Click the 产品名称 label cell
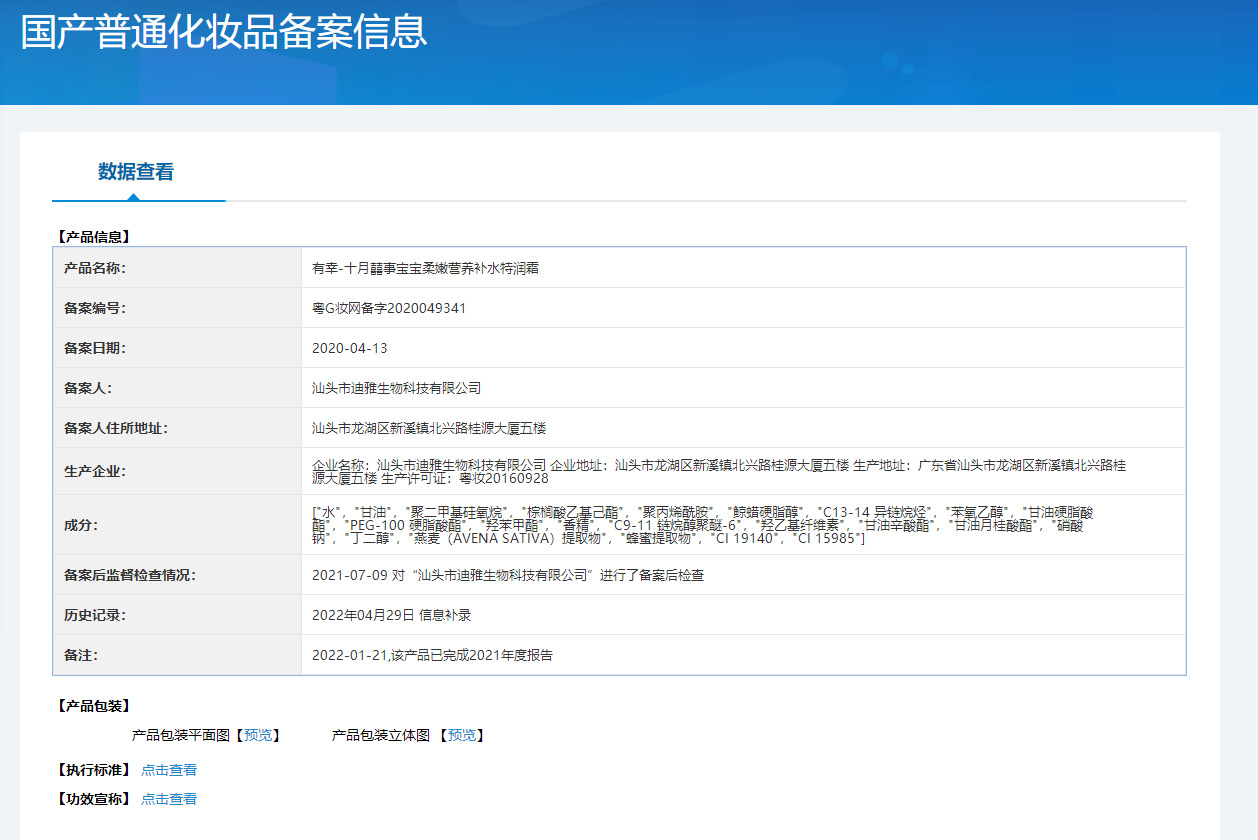1258x840 pixels. coord(177,268)
